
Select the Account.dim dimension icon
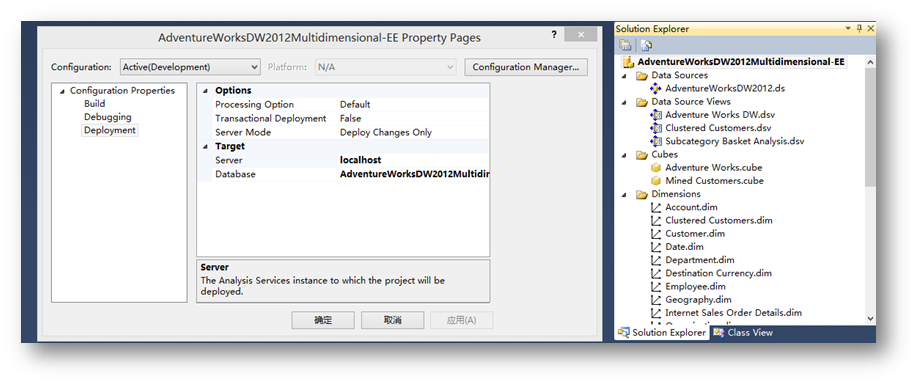[656, 207]
